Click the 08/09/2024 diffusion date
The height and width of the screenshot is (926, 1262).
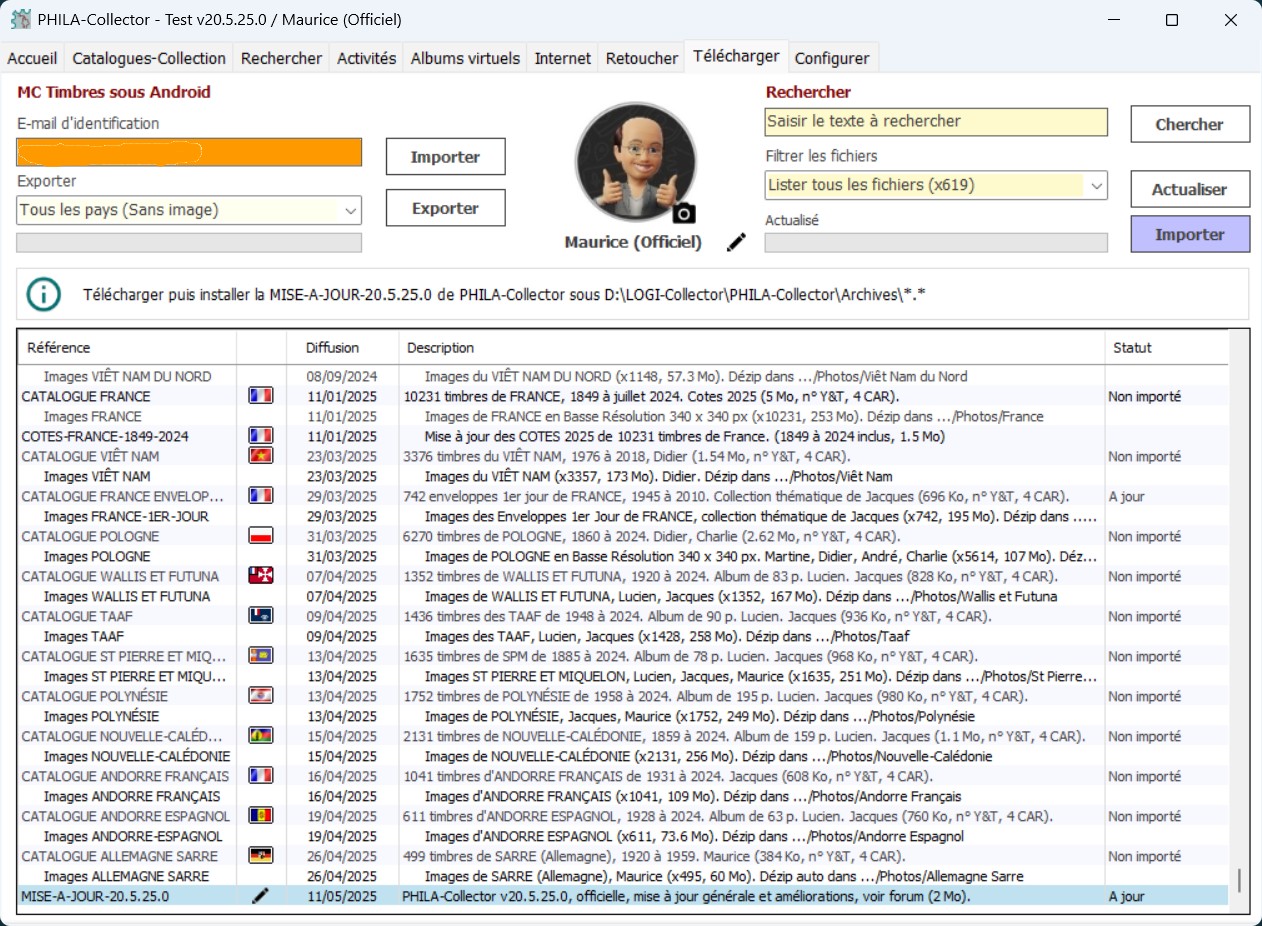pyautogui.click(x=341, y=376)
